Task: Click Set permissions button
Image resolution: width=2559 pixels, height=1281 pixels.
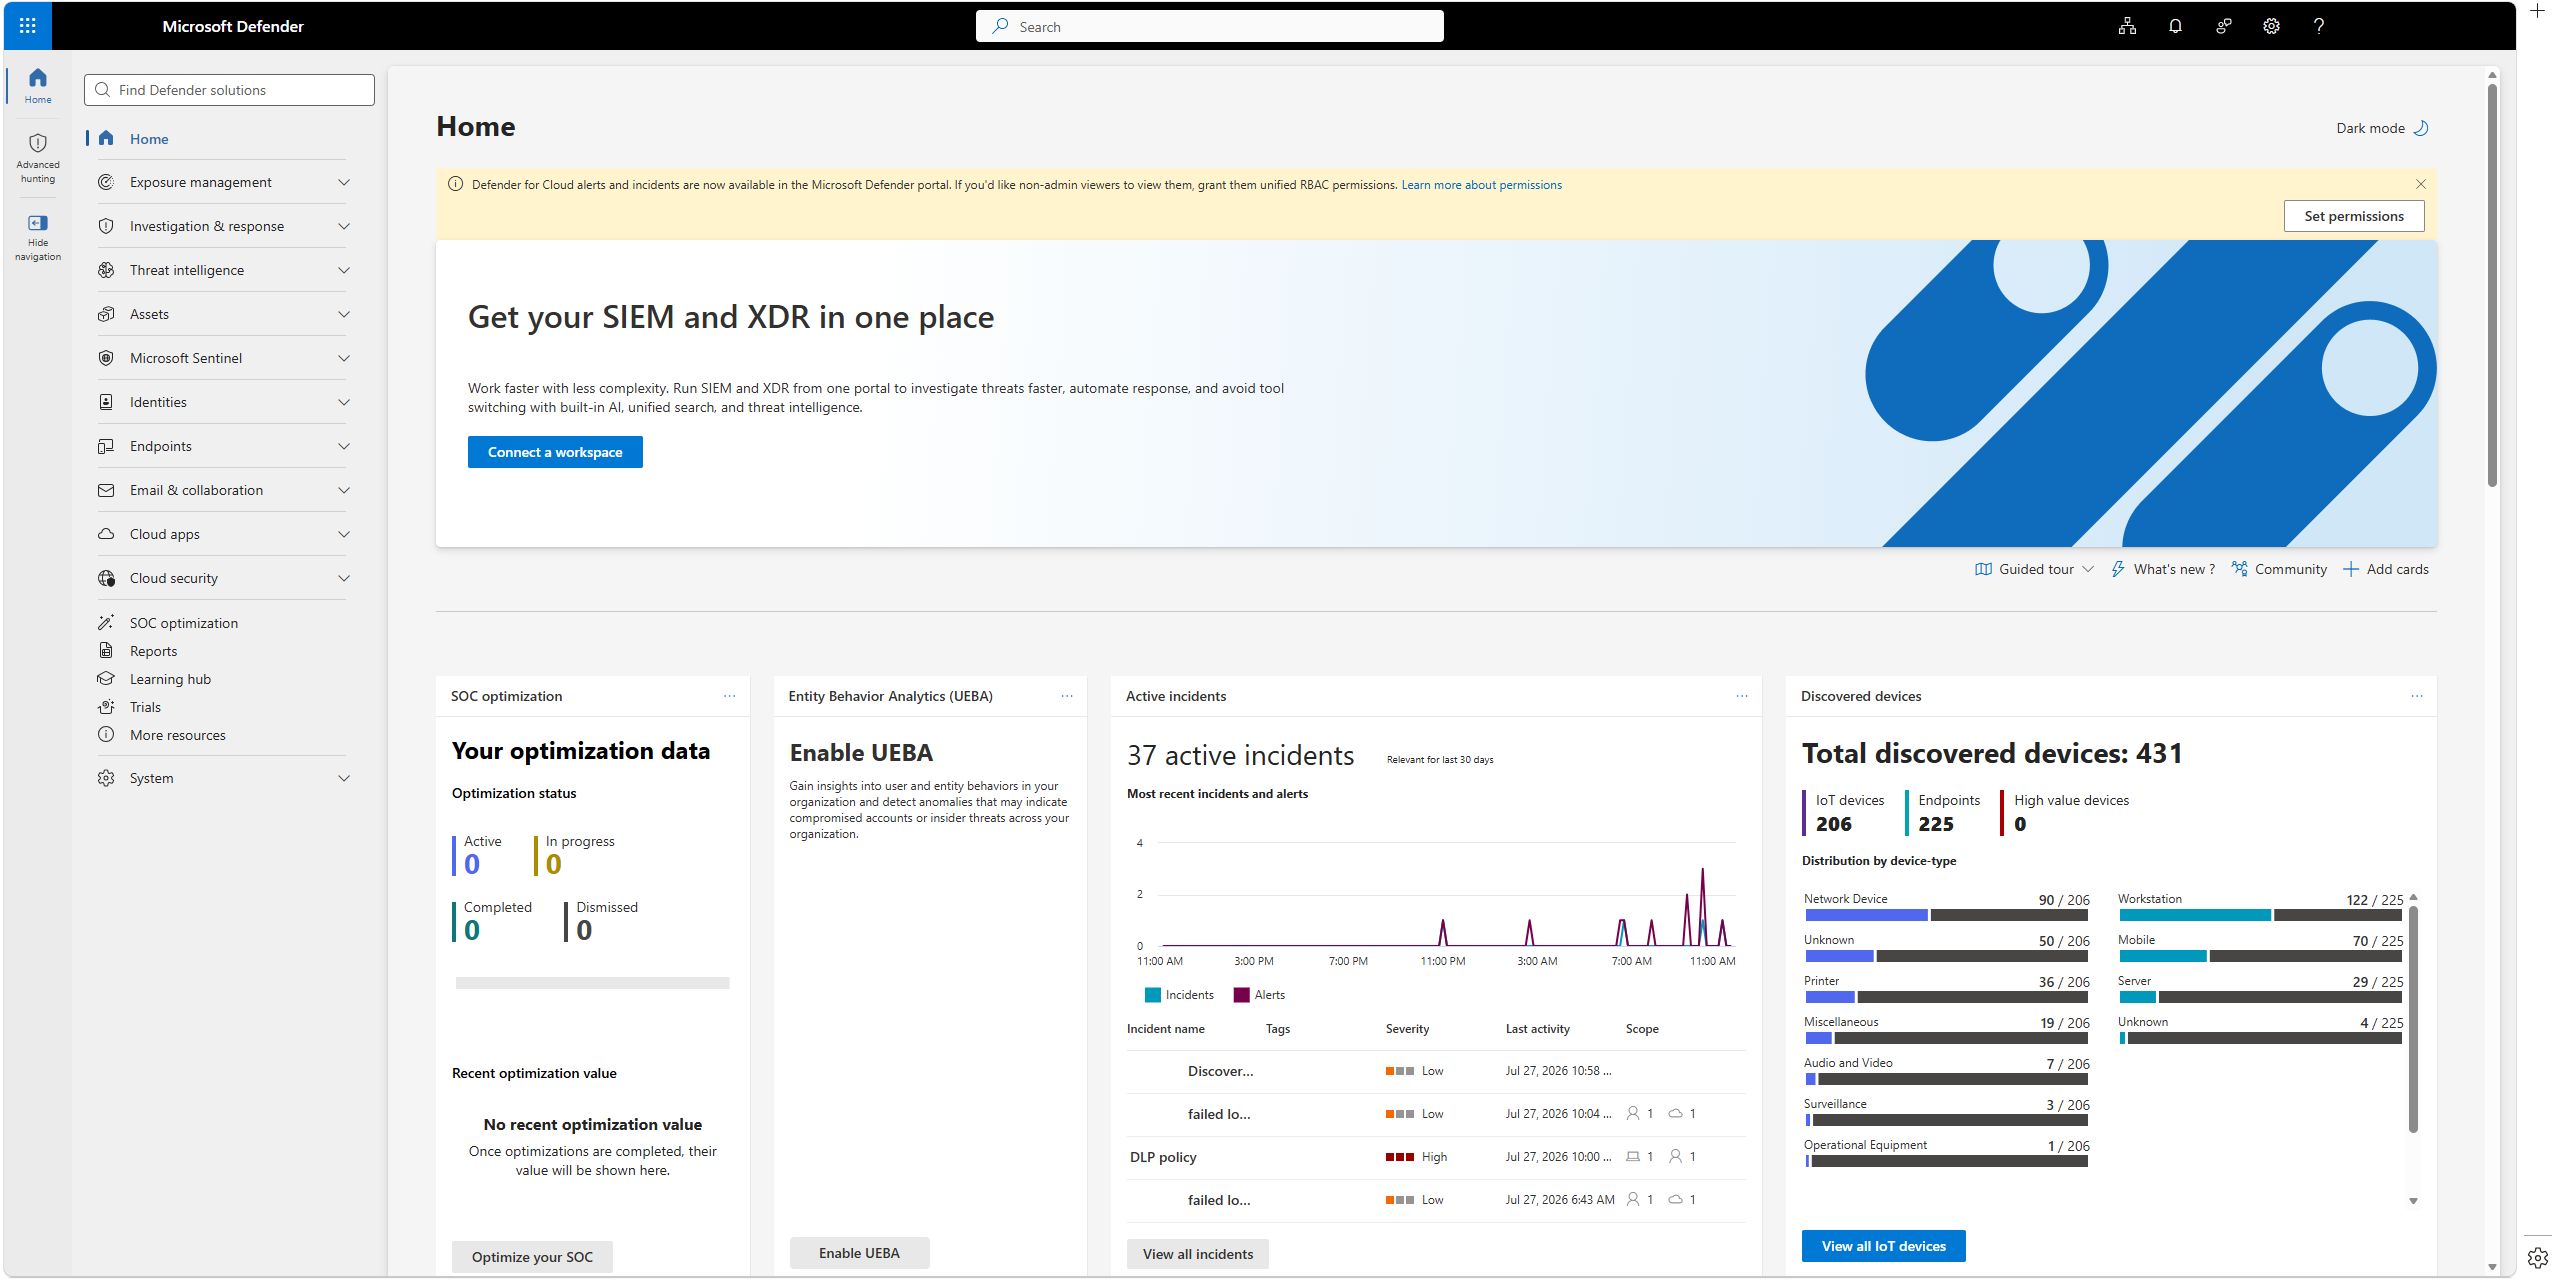Action: click(2354, 216)
